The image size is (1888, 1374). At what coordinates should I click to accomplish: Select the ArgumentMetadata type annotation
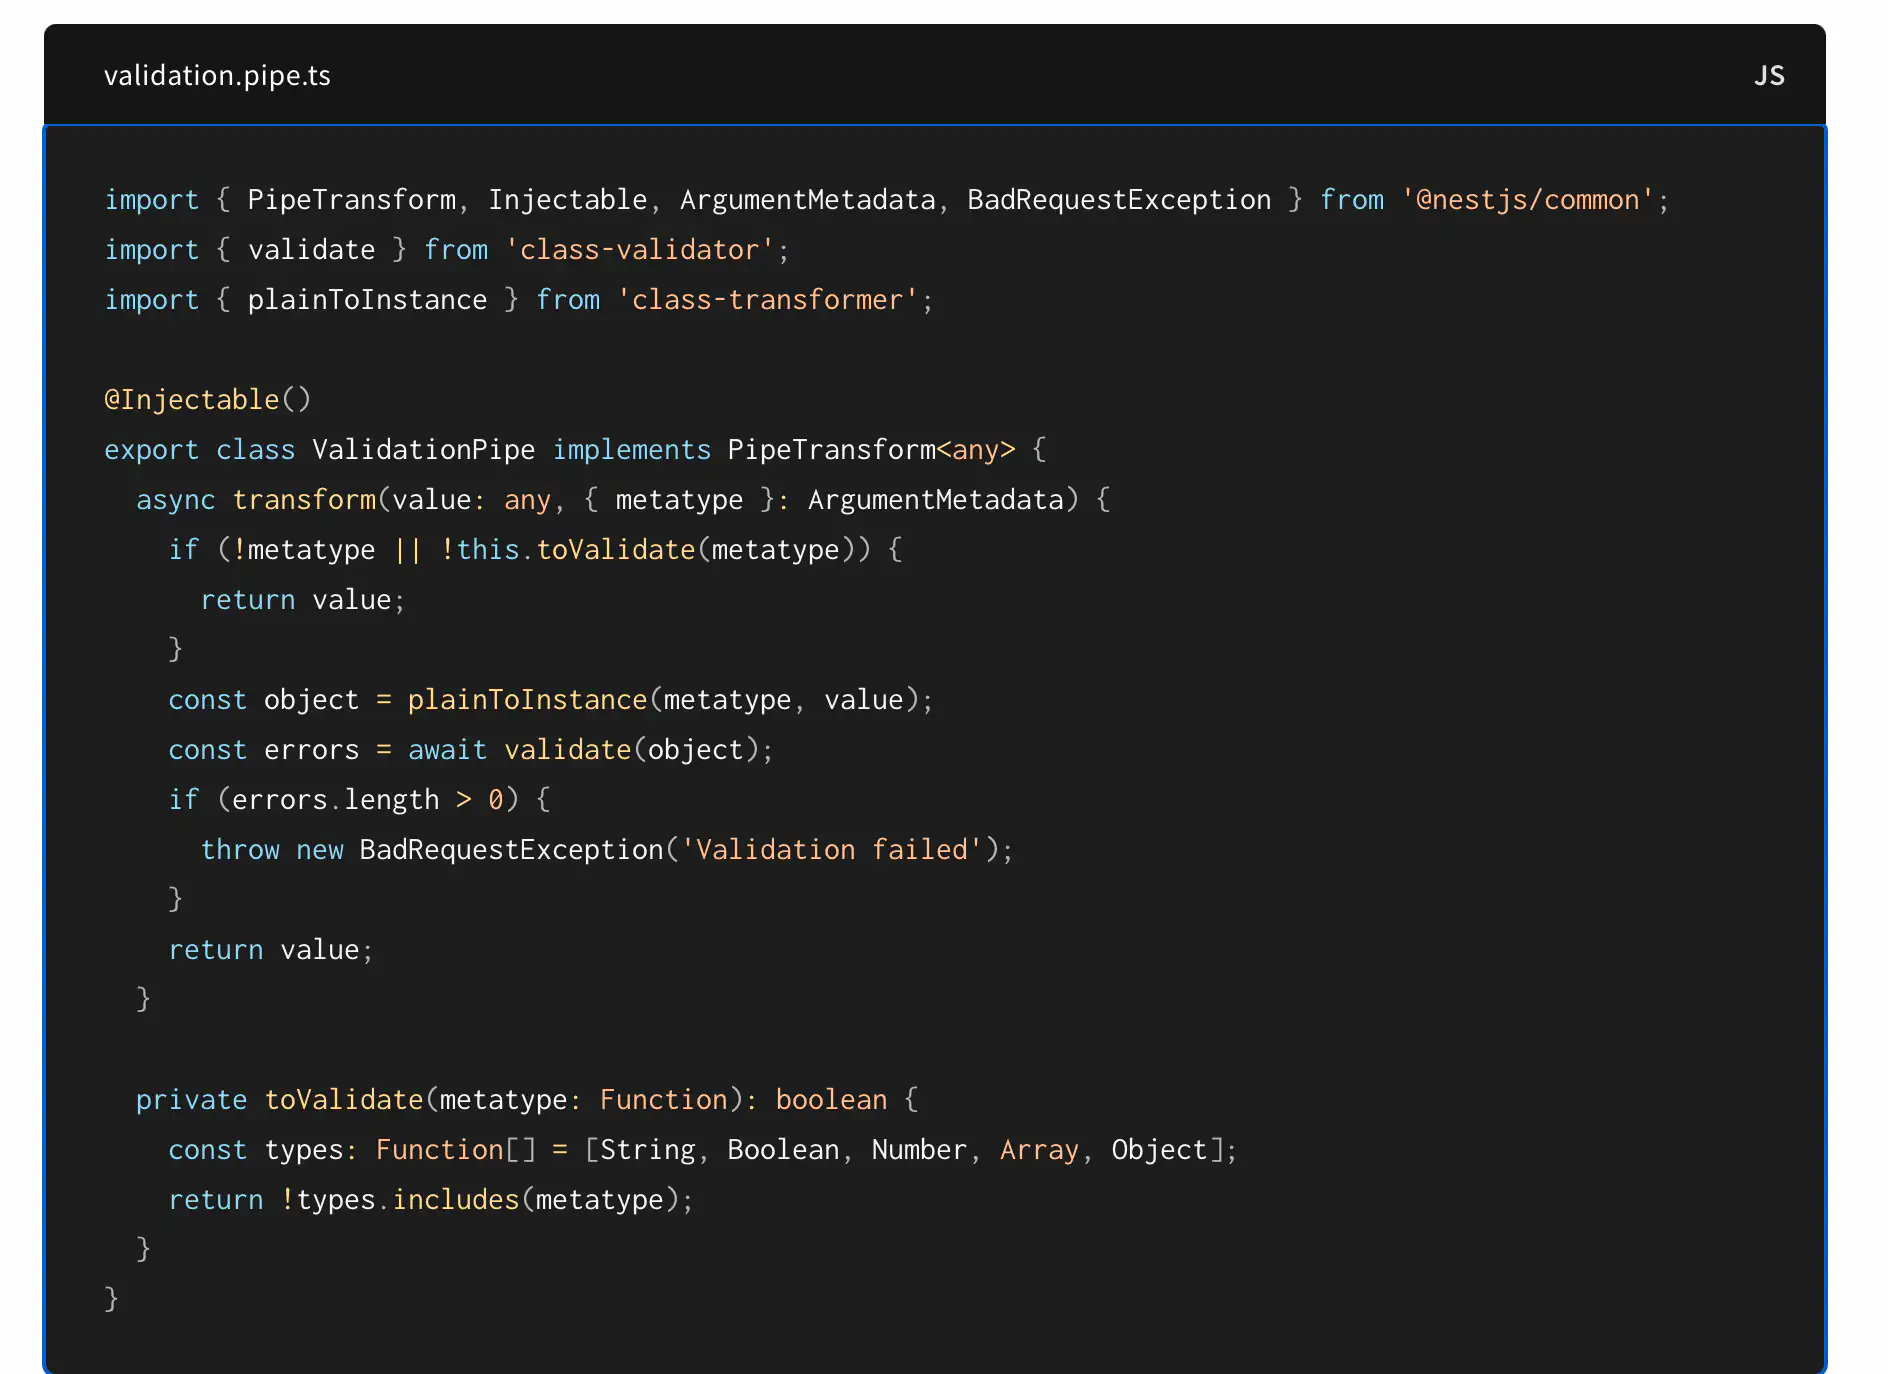pyautogui.click(x=936, y=499)
